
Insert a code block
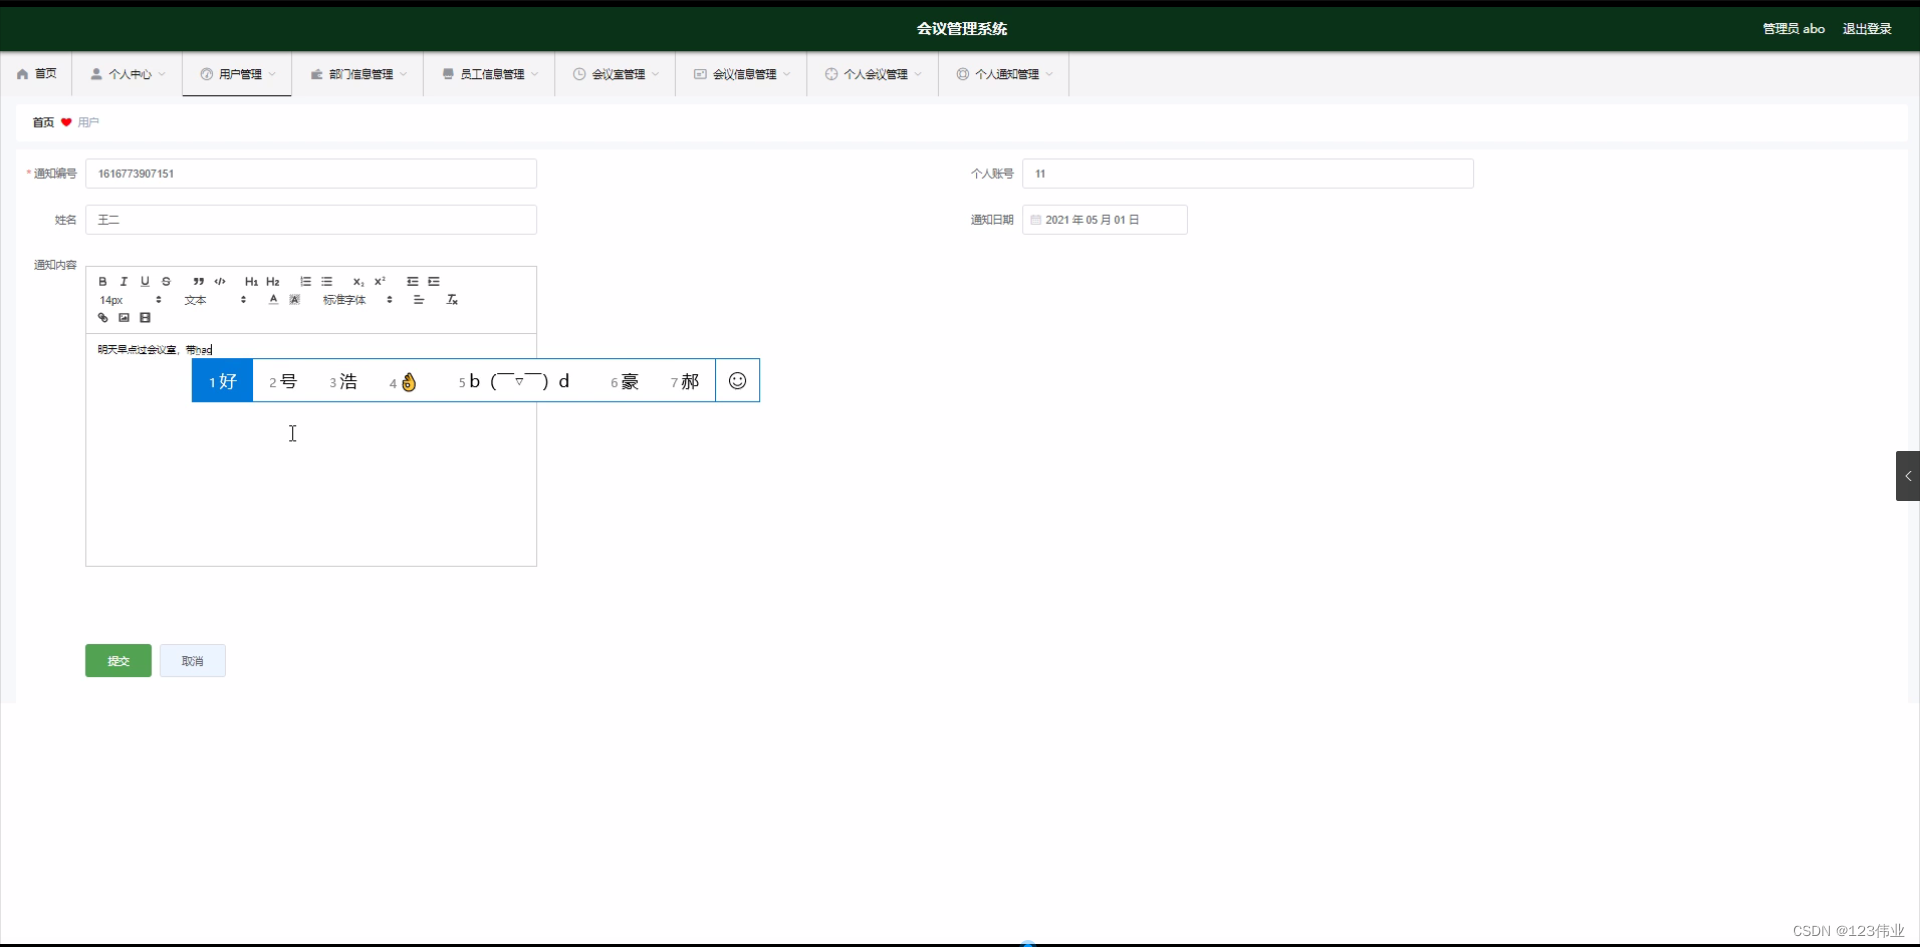click(x=219, y=281)
